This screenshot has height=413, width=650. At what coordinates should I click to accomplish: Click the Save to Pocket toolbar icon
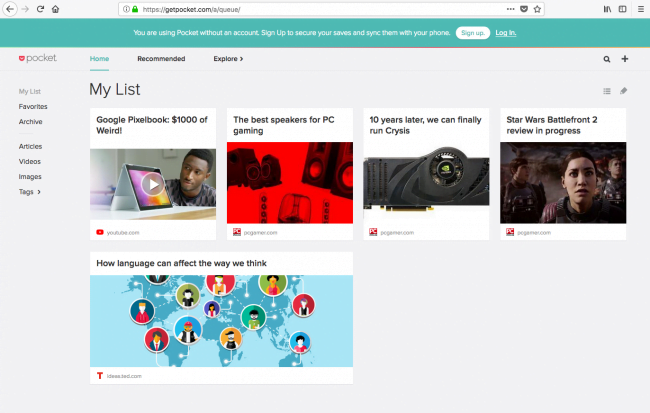point(524,9)
